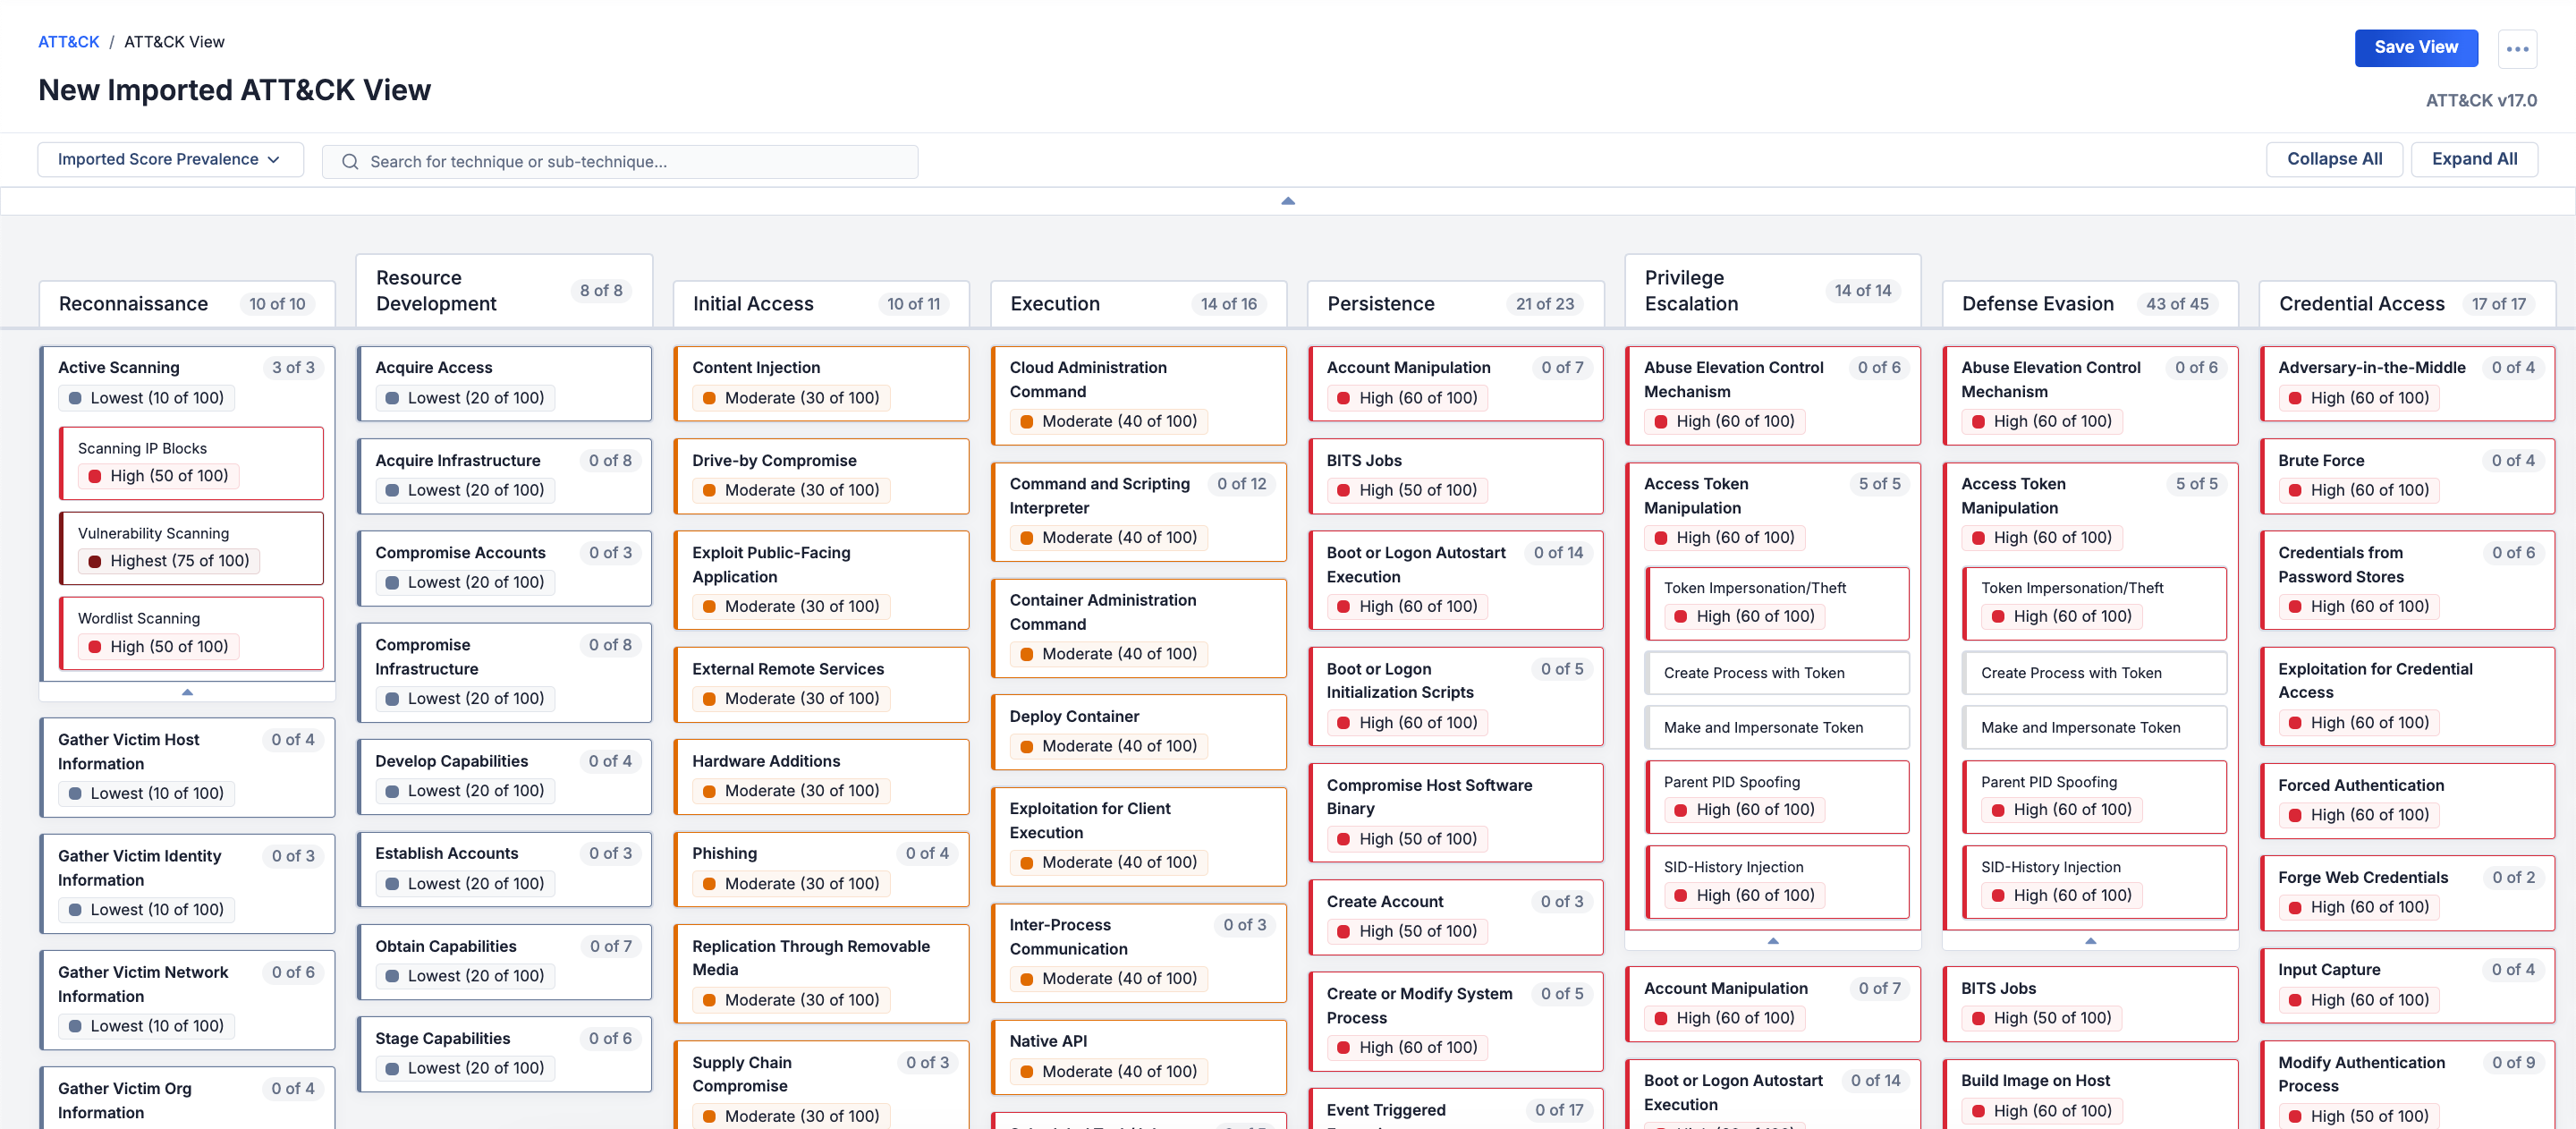
Task: Click the 3 of 3 badge on Active Scanning
Action: (293, 368)
